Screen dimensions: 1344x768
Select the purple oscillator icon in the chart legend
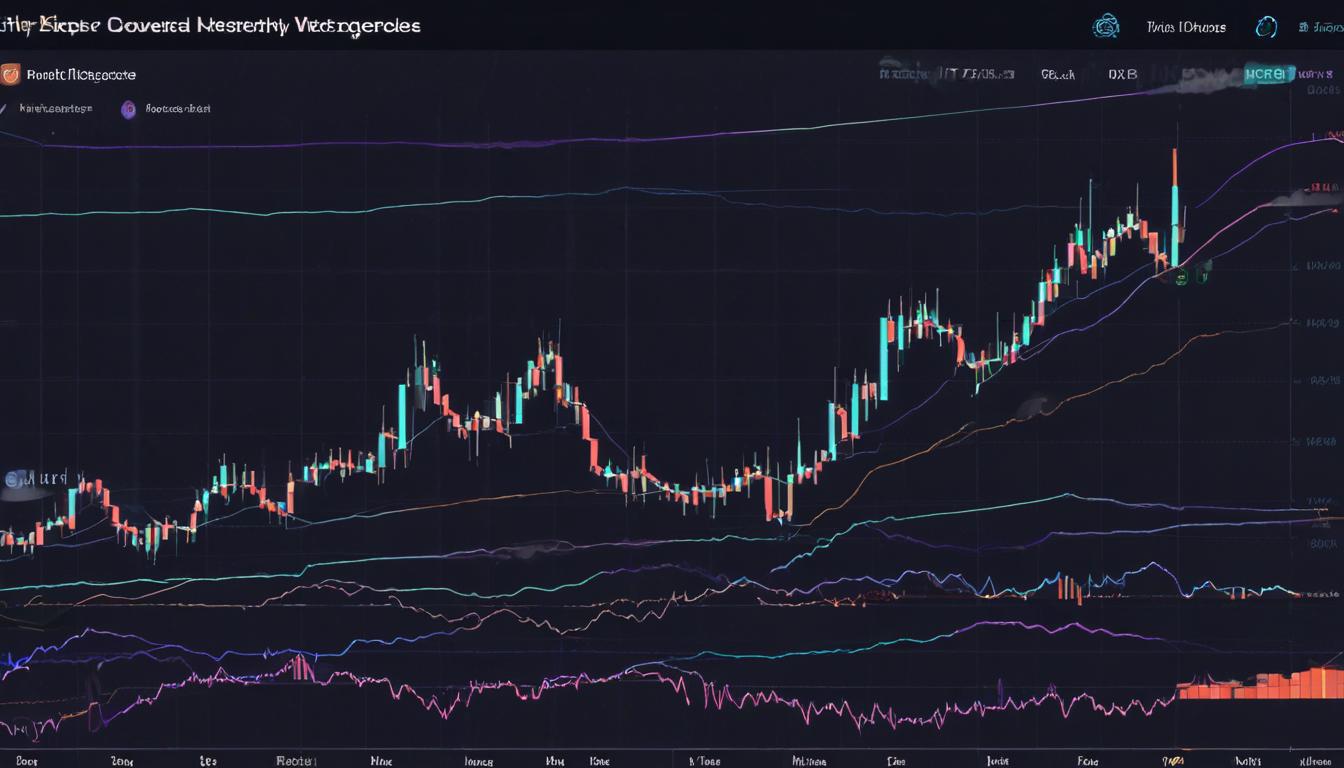(128, 110)
